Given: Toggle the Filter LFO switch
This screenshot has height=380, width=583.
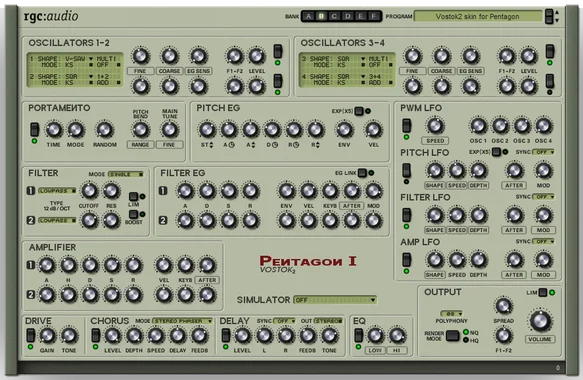Looking at the screenshot, I should (x=407, y=215).
